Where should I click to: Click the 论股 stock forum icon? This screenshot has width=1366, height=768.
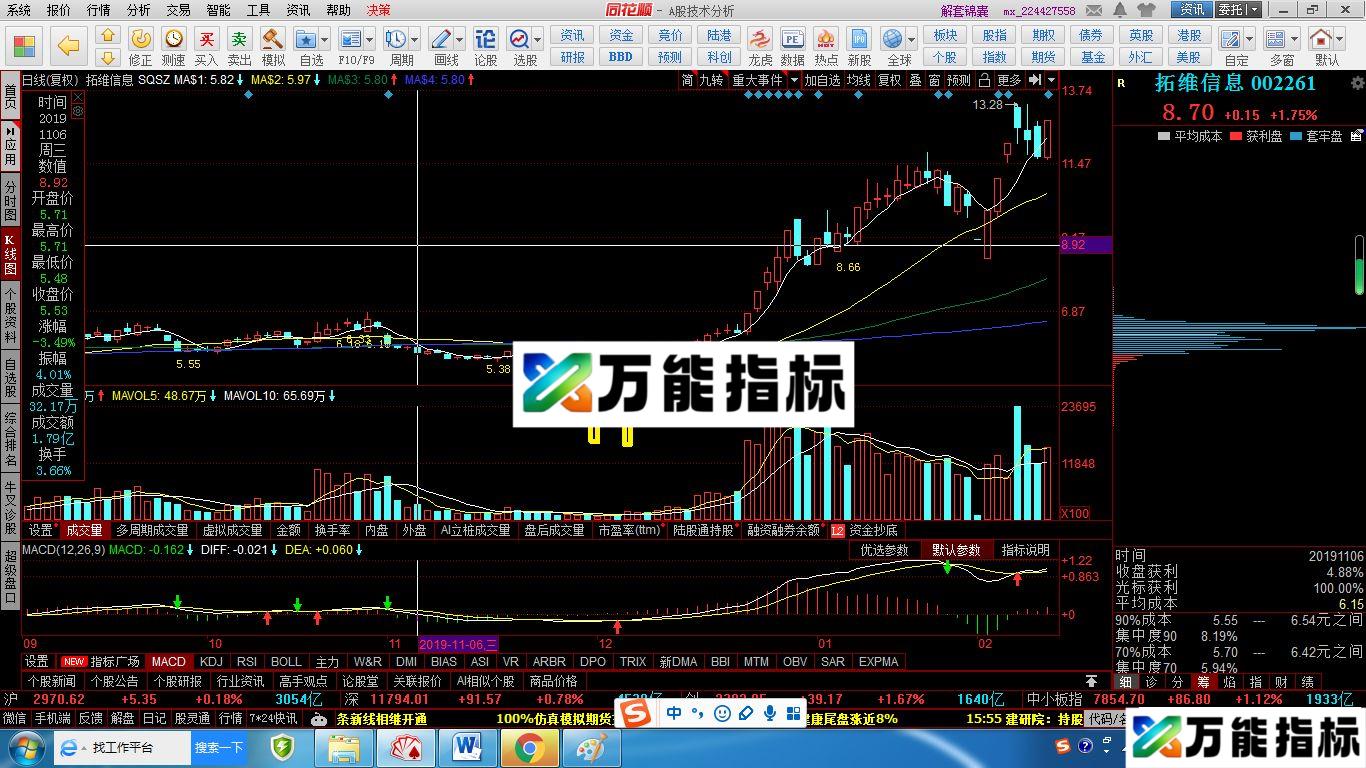coord(486,40)
